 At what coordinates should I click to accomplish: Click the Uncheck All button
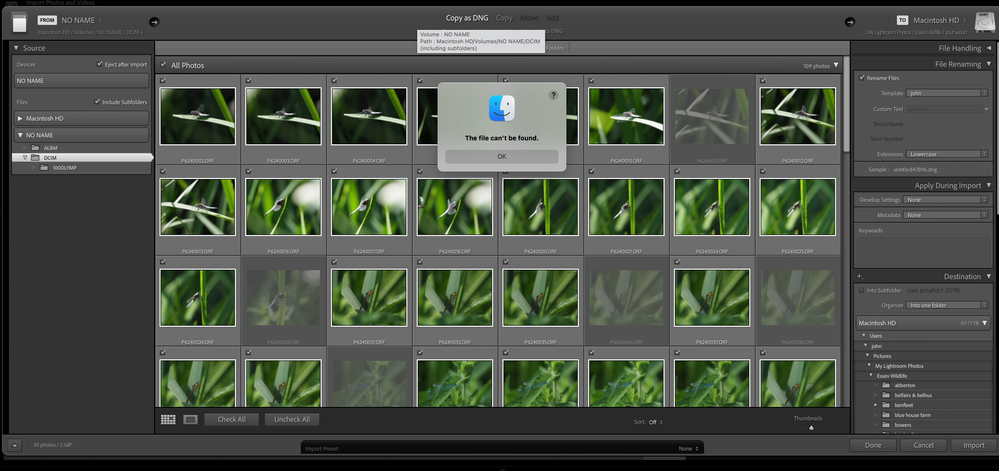(292, 419)
